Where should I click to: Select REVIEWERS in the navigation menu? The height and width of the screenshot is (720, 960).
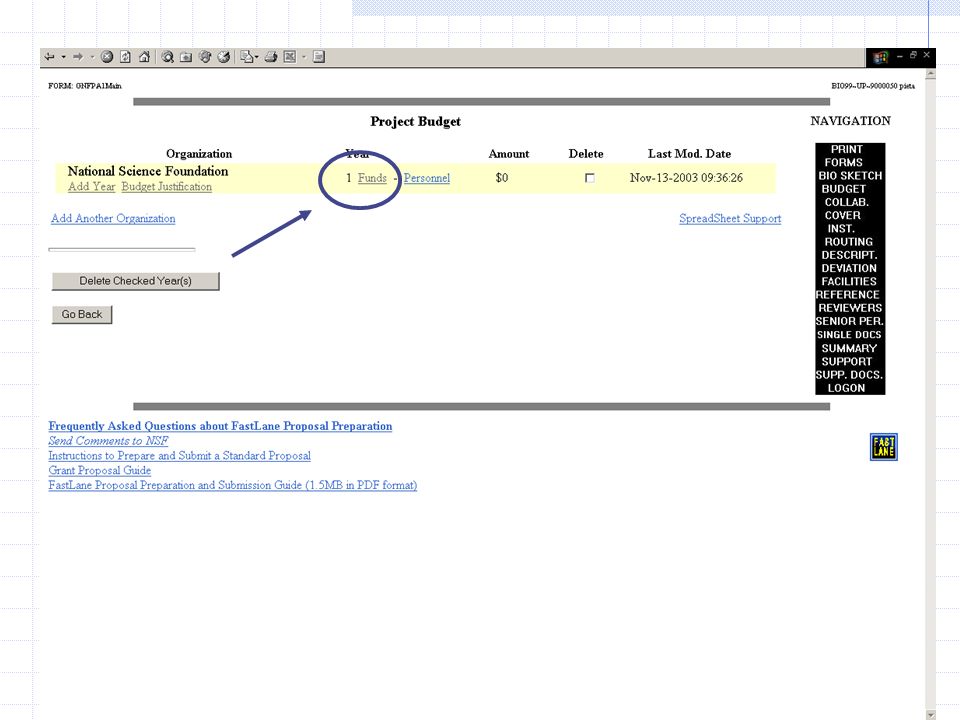point(850,308)
